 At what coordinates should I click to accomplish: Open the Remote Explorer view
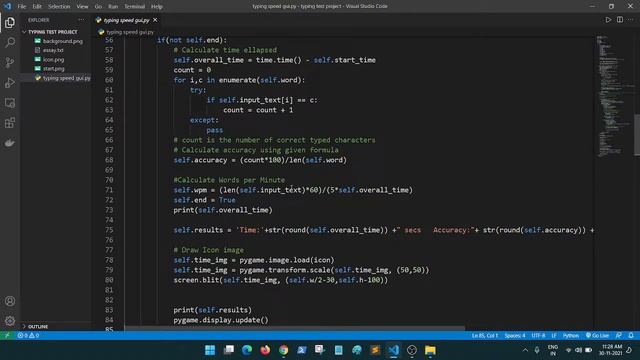[x=10, y=103]
